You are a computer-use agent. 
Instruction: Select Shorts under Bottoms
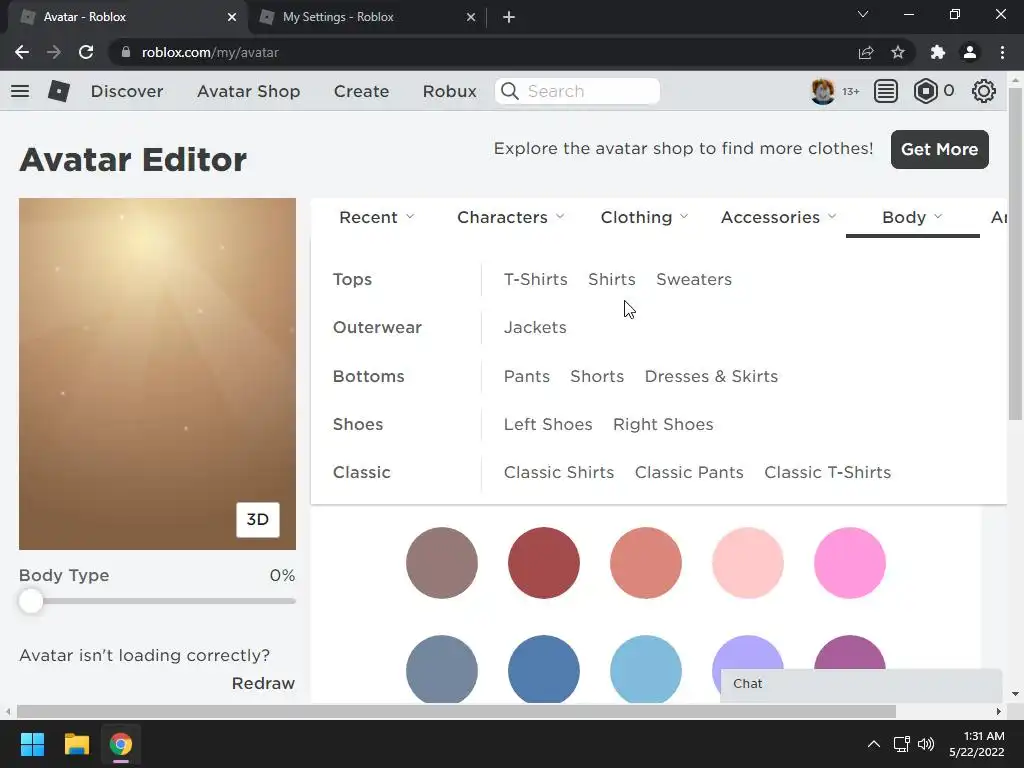coord(597,377)
